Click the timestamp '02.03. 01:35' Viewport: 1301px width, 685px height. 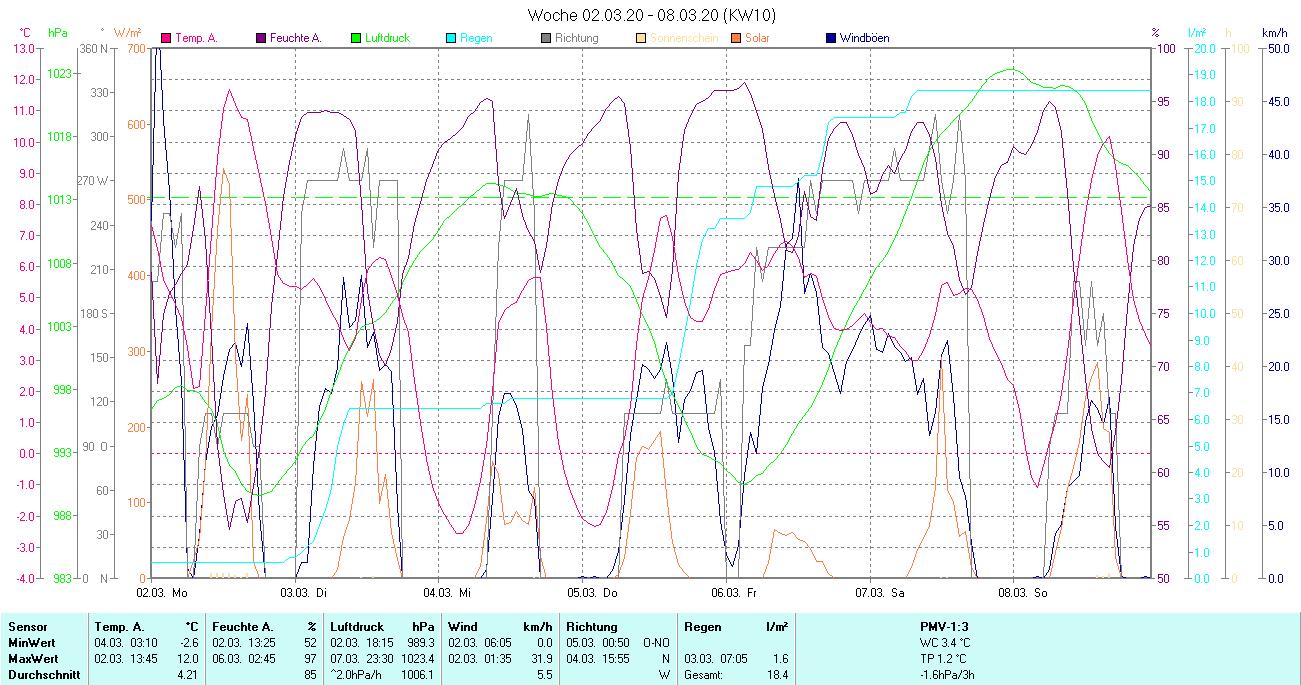(x=479, y=659)
